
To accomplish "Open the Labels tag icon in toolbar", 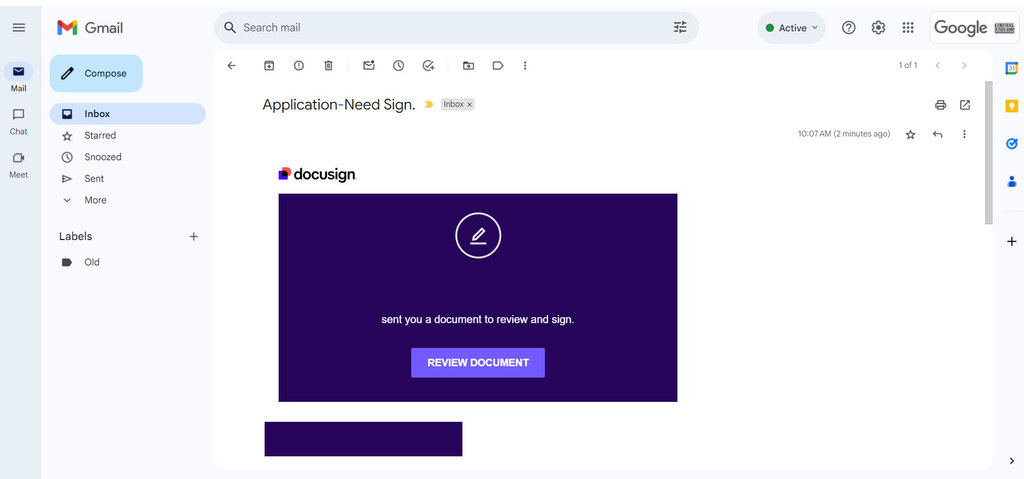I will 498,65.
